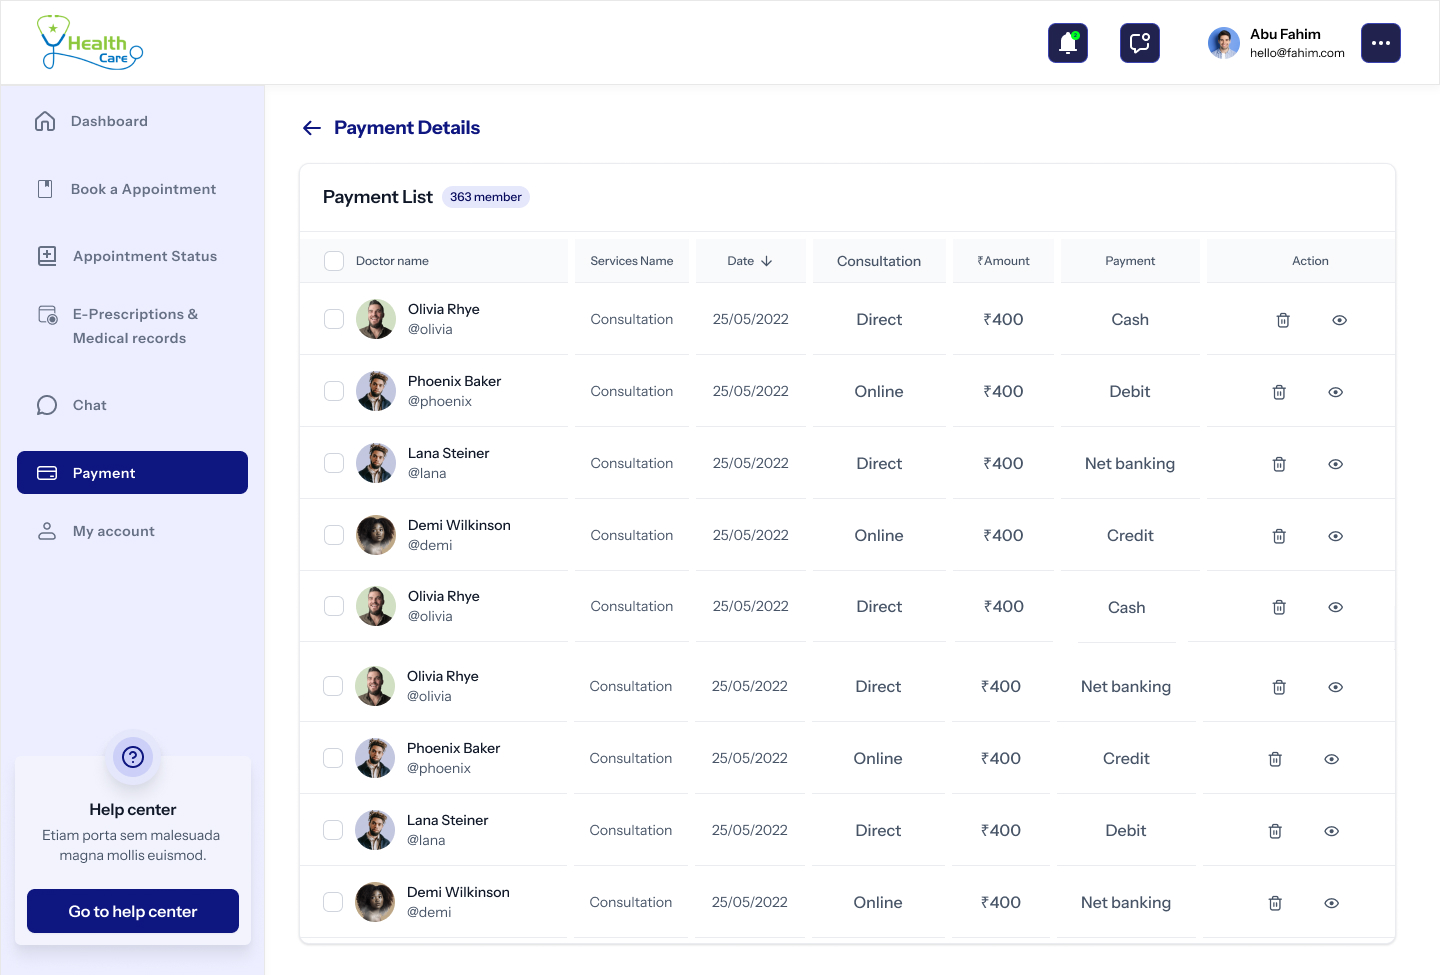Open the three-dots more options button
This screenshot has width=1440, height=975.
[x=1381, y=43]
